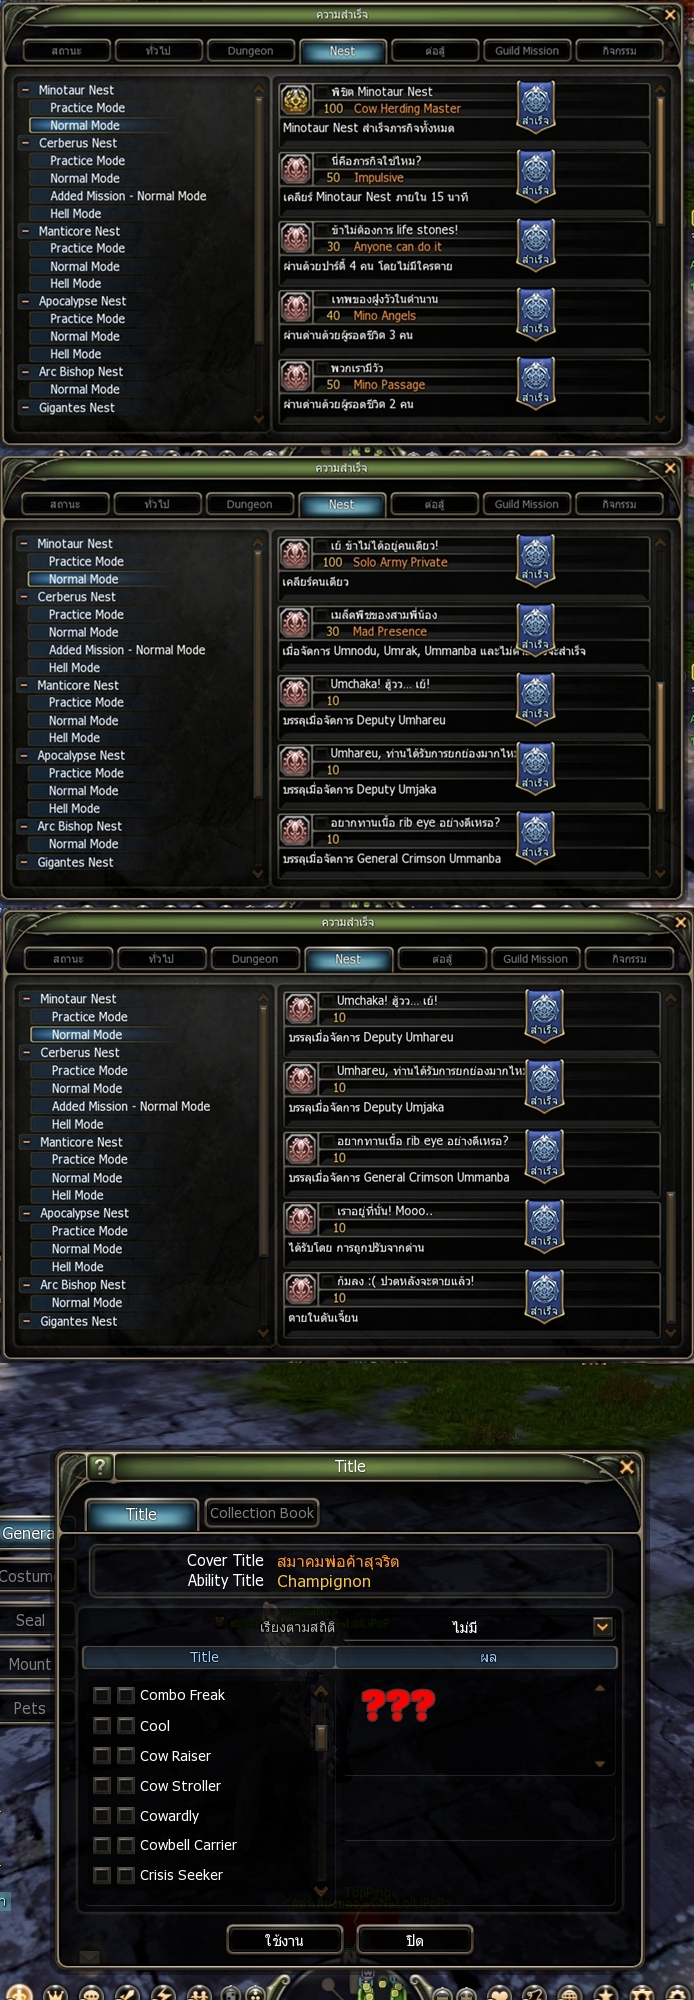Open the question mark help icon in the Title window
694x2000 pixels.
pos(99,1466)
